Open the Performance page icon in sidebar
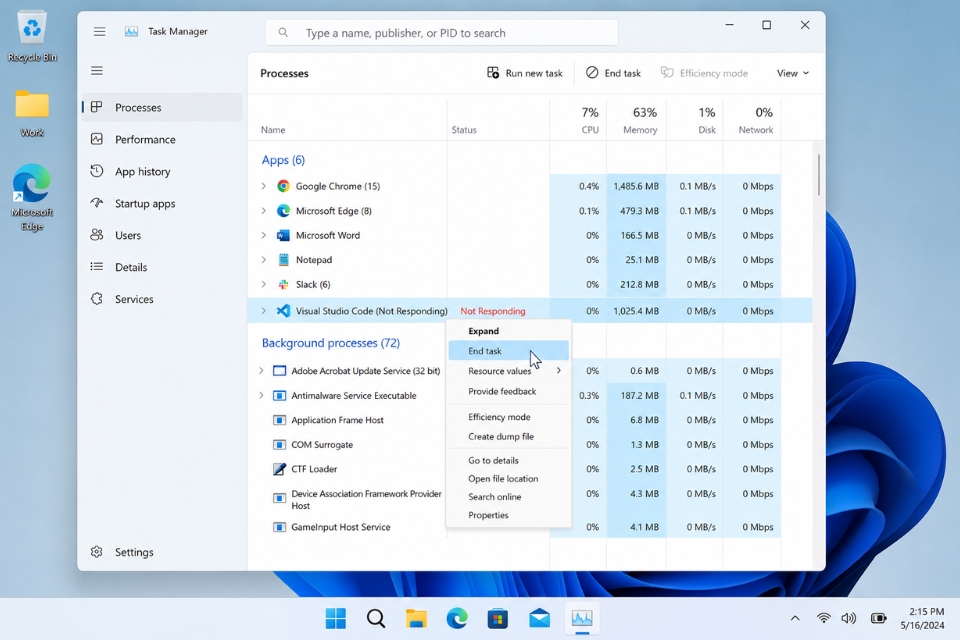Screen dimensions: 960x640 point(97,139)
